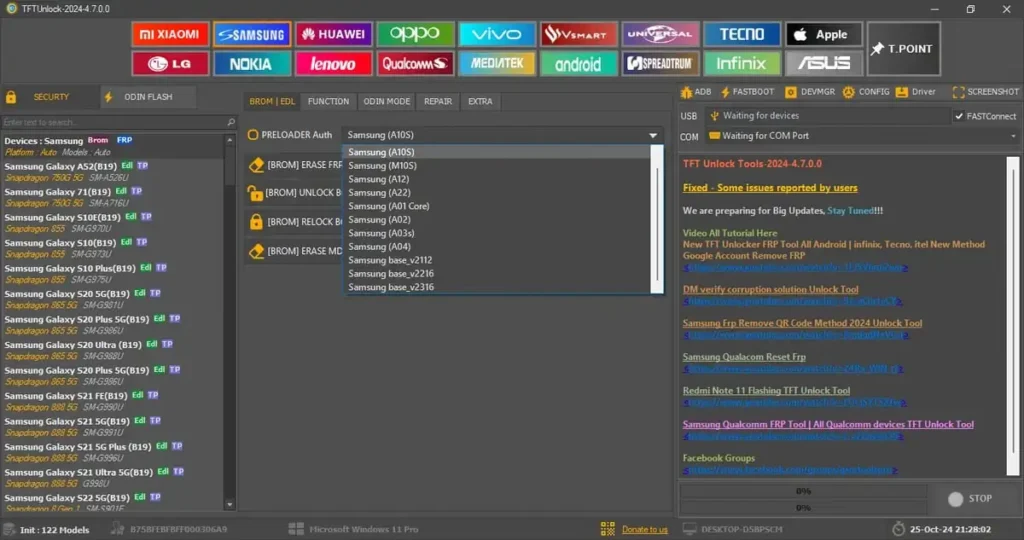Select the Qualcomm brand button
This screenshot has width=1024, height=540.
coord(415,63)
